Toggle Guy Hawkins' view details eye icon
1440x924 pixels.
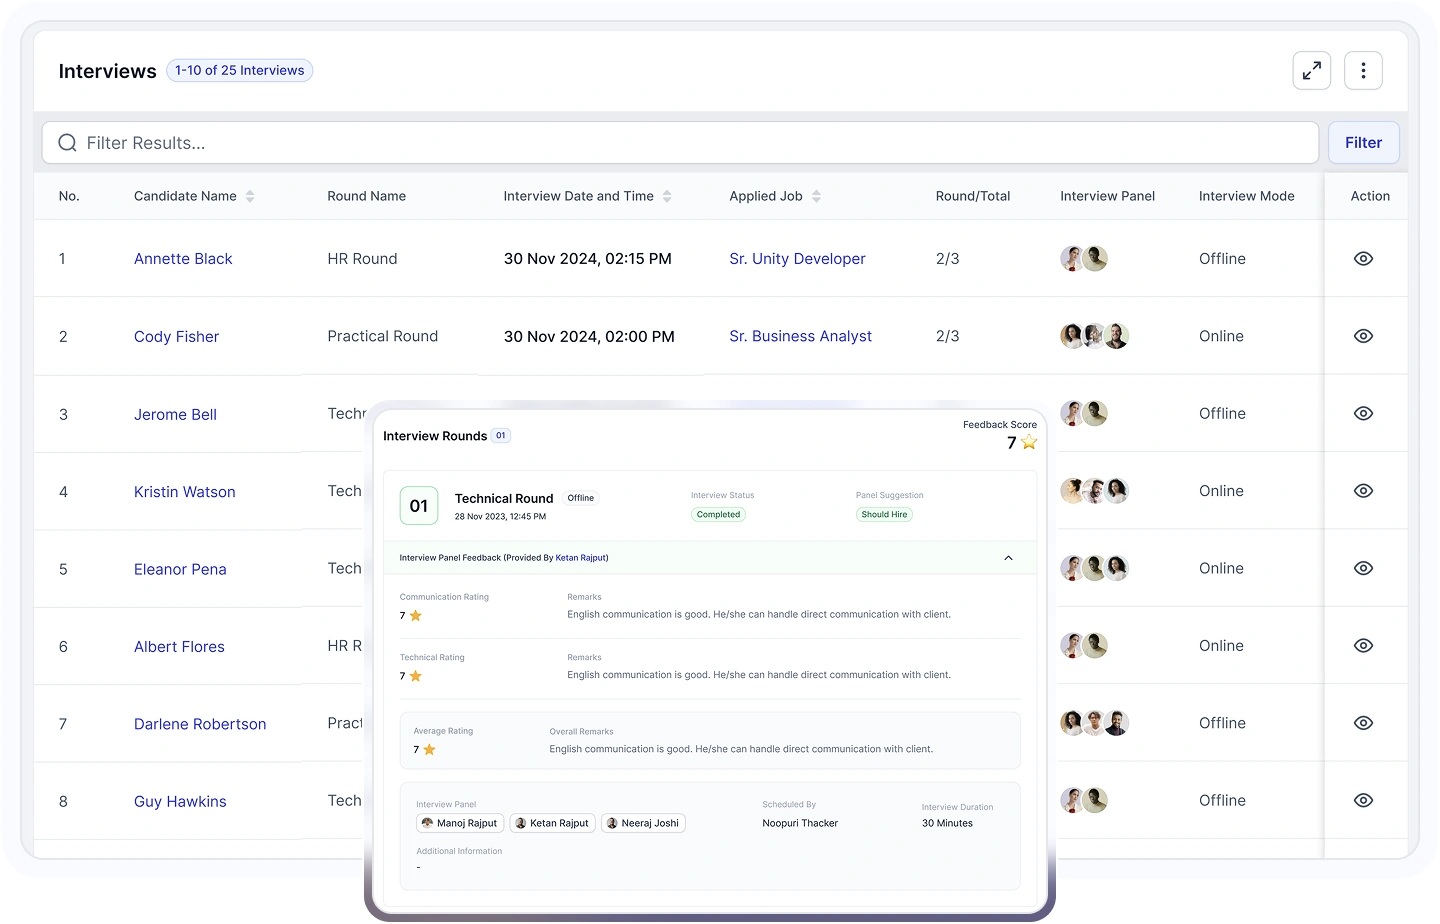[x=1363, y=800]
